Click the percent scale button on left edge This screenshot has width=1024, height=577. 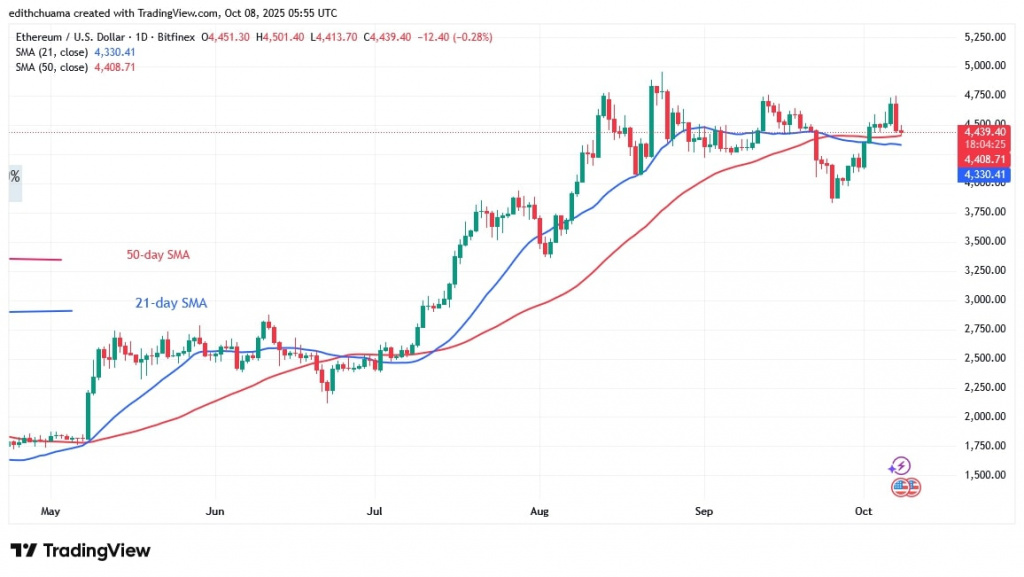click(x=15, y=176)
